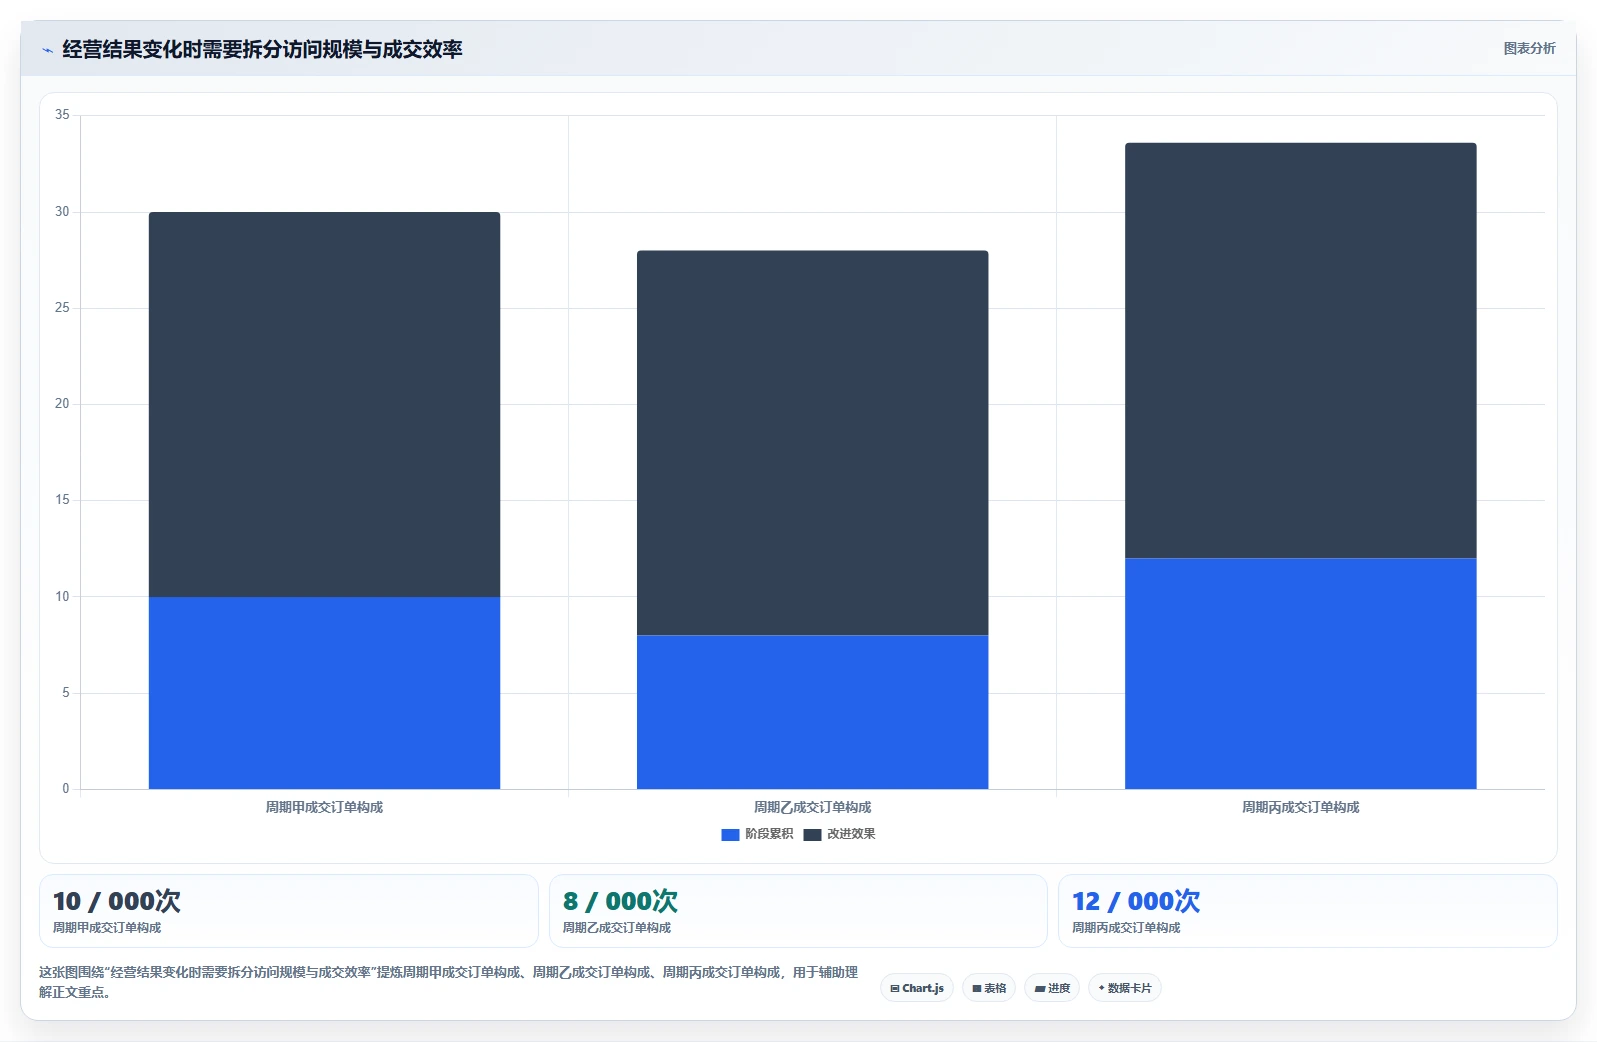
Task: Click the 周期甲成交订单构成 caption in the data card
Action: [107, 928]
